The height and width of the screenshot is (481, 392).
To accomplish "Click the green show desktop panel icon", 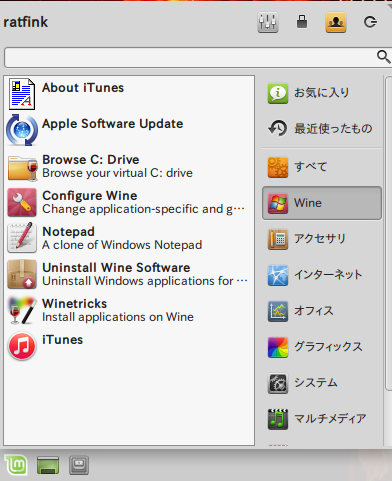I will 48,465.
